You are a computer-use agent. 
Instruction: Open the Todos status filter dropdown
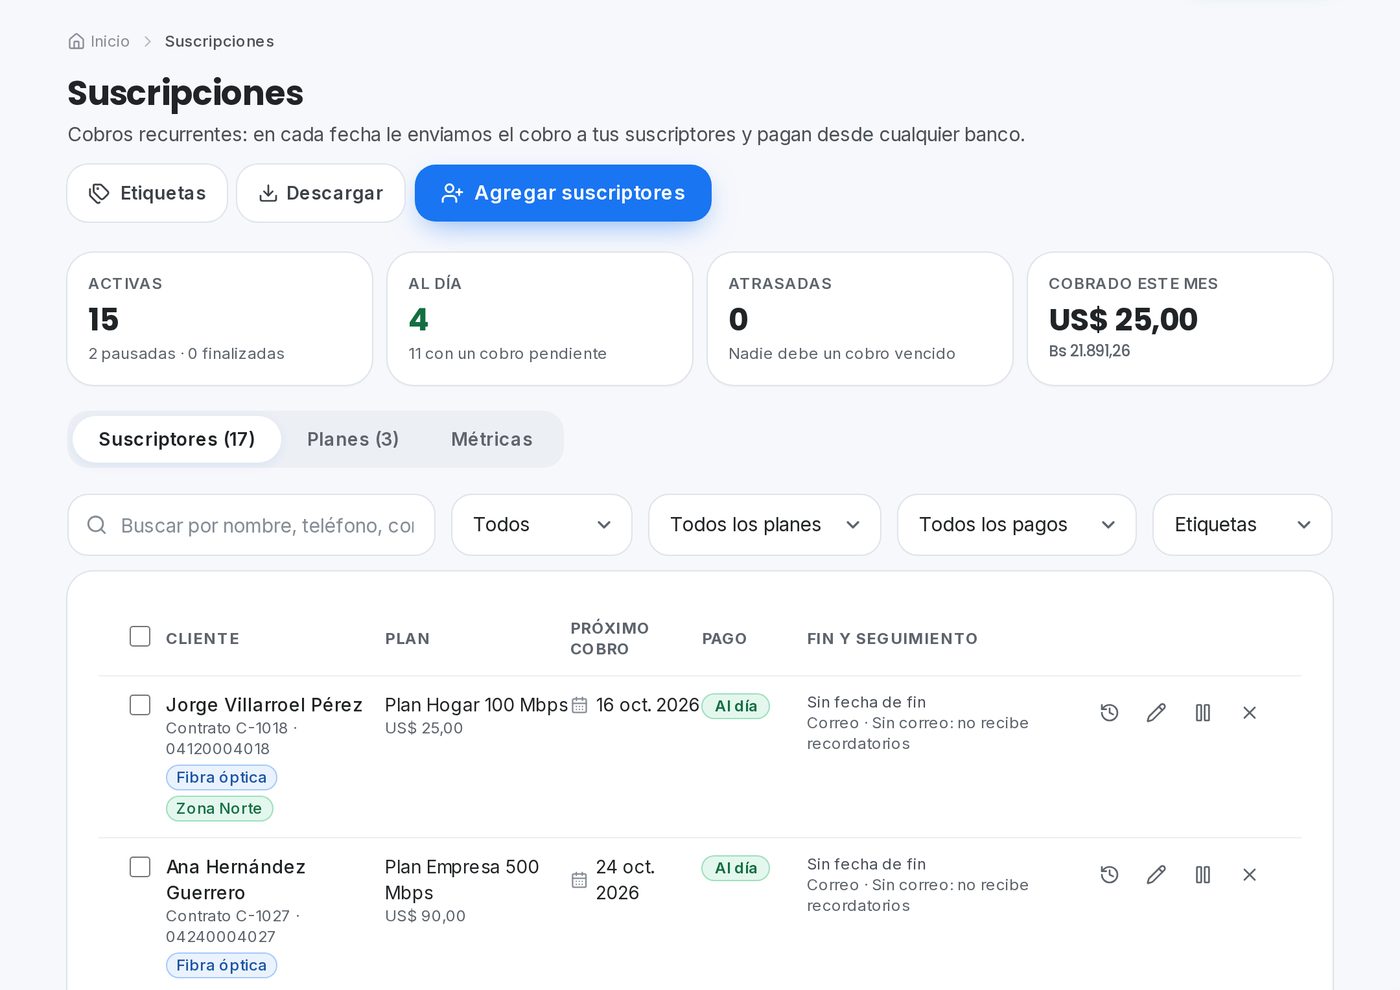pyautogui.click(x=542, y=525)
